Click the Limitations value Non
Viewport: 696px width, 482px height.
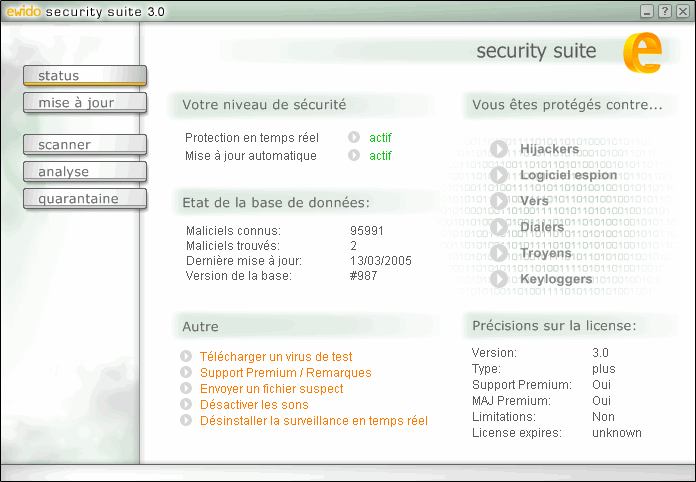(603, 417)
